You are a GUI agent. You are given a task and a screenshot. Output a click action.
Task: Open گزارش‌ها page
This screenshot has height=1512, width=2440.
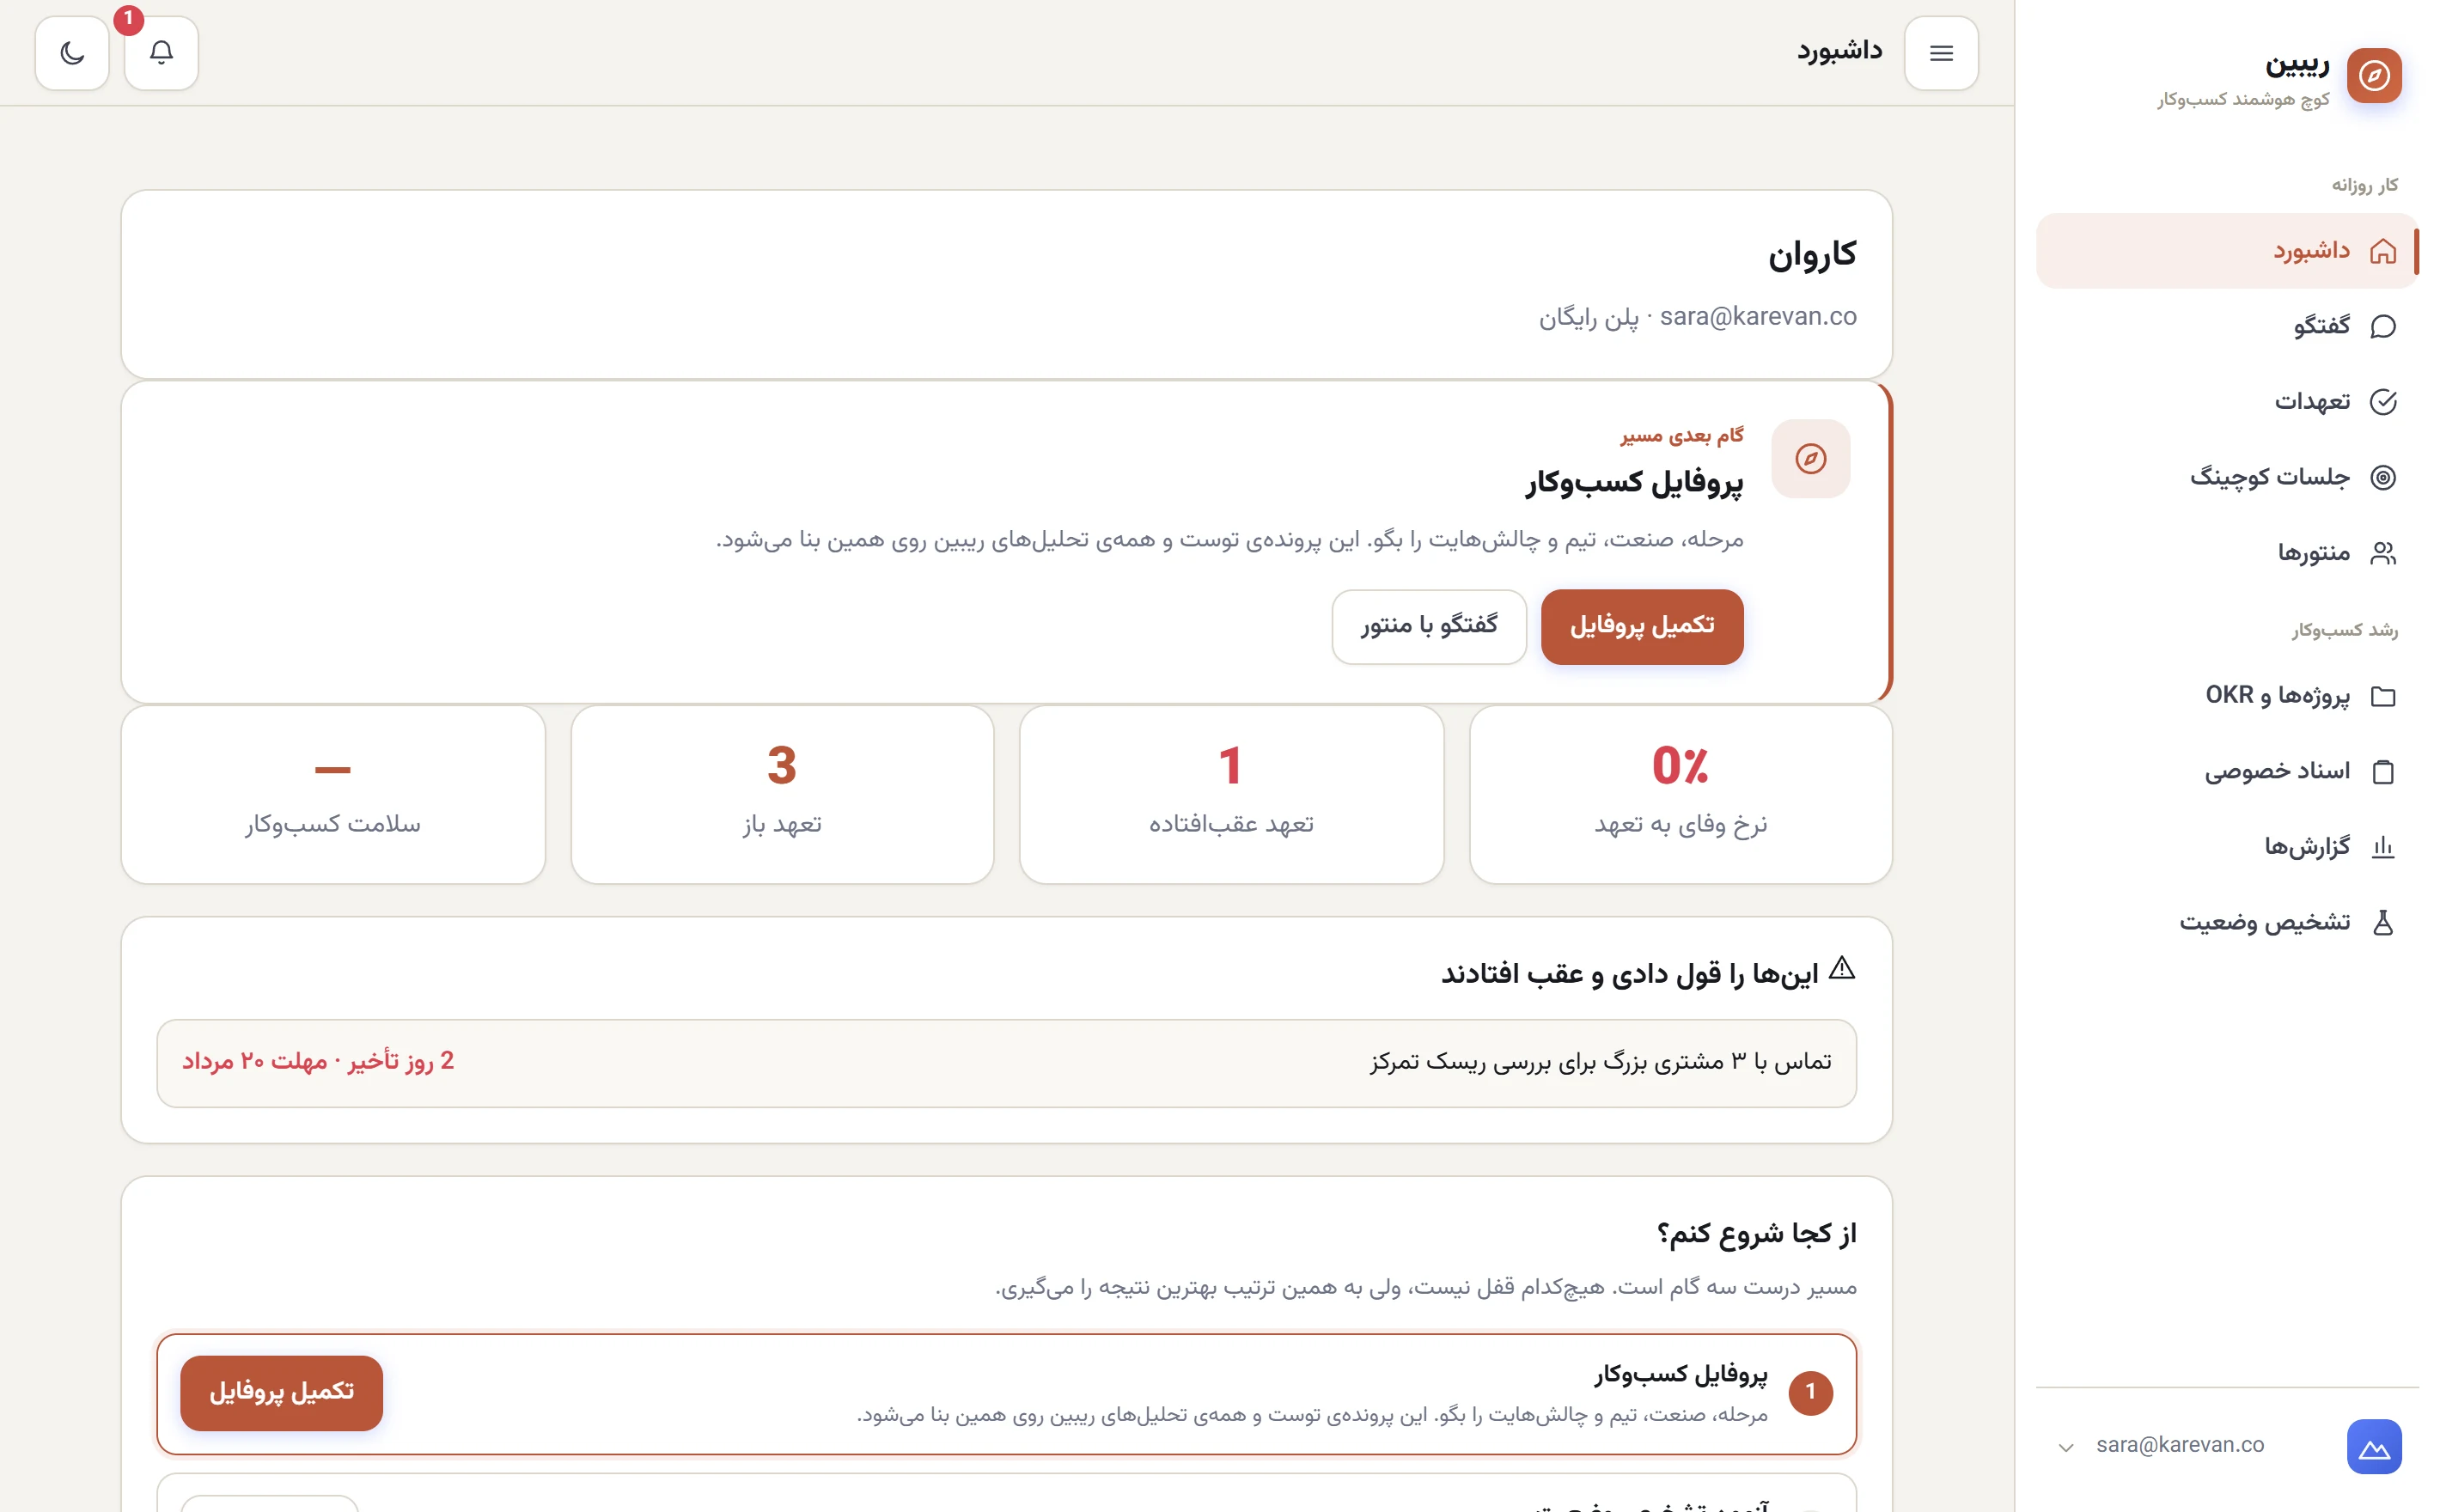pyautogui.click(x=2226, y=847)
